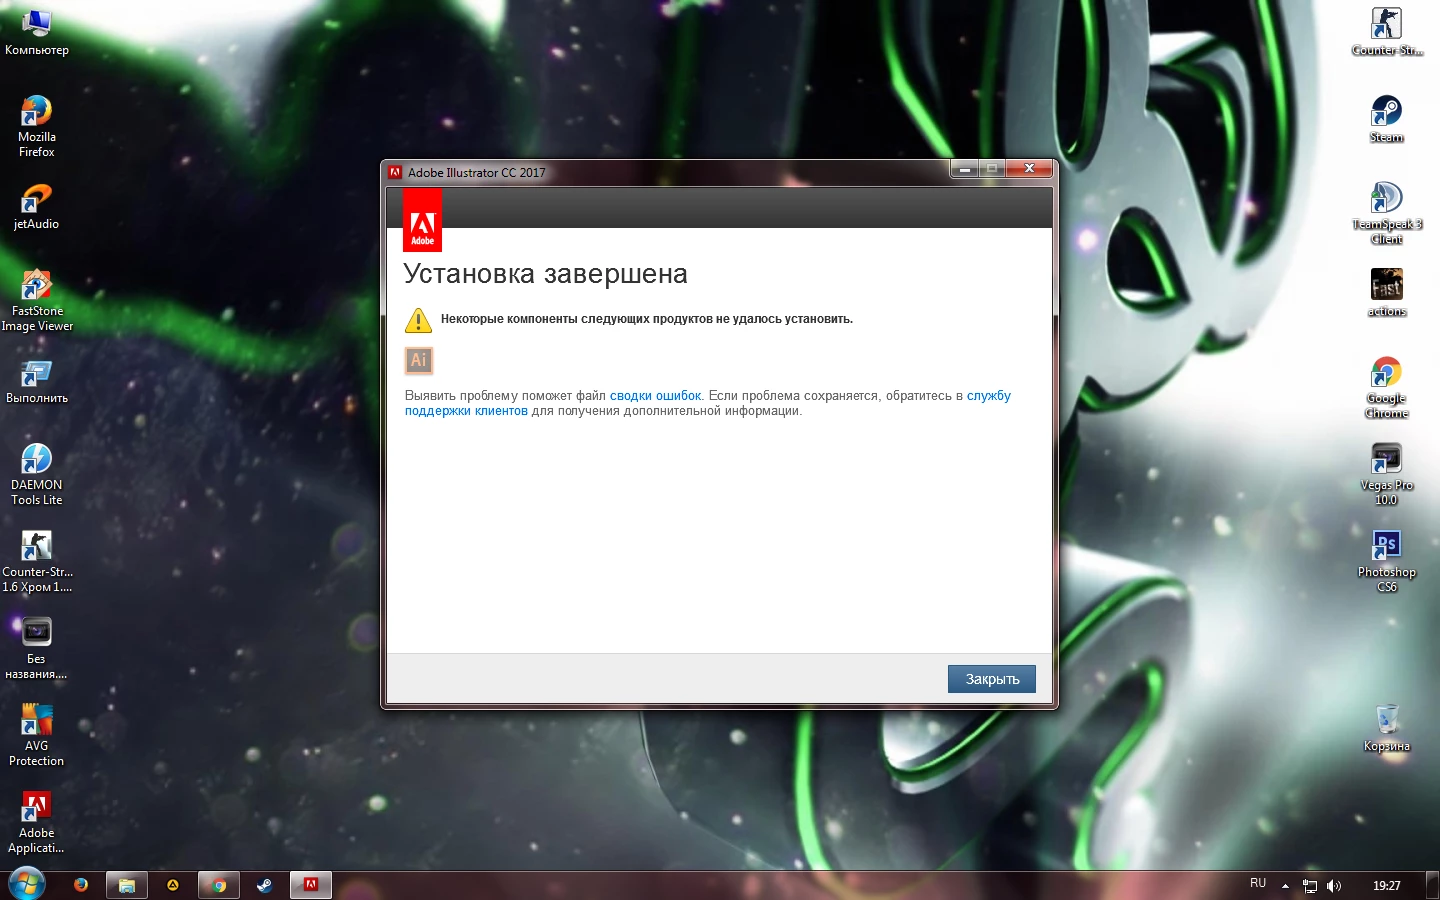Click the Show desktop strip
The image size is (1440, 900).
(x=1432, y=885)
